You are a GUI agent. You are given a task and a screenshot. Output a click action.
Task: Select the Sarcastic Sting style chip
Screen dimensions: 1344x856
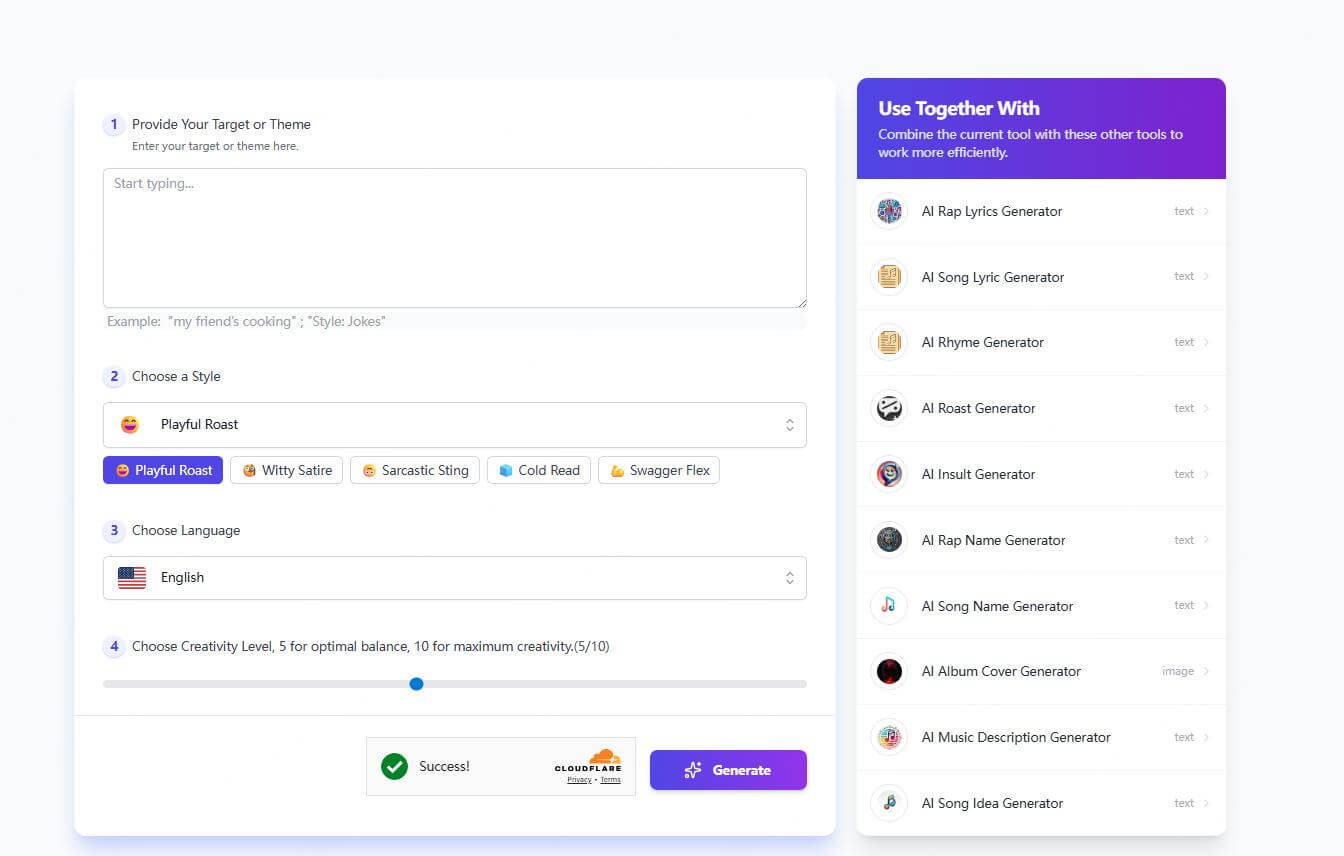[415, 470]
